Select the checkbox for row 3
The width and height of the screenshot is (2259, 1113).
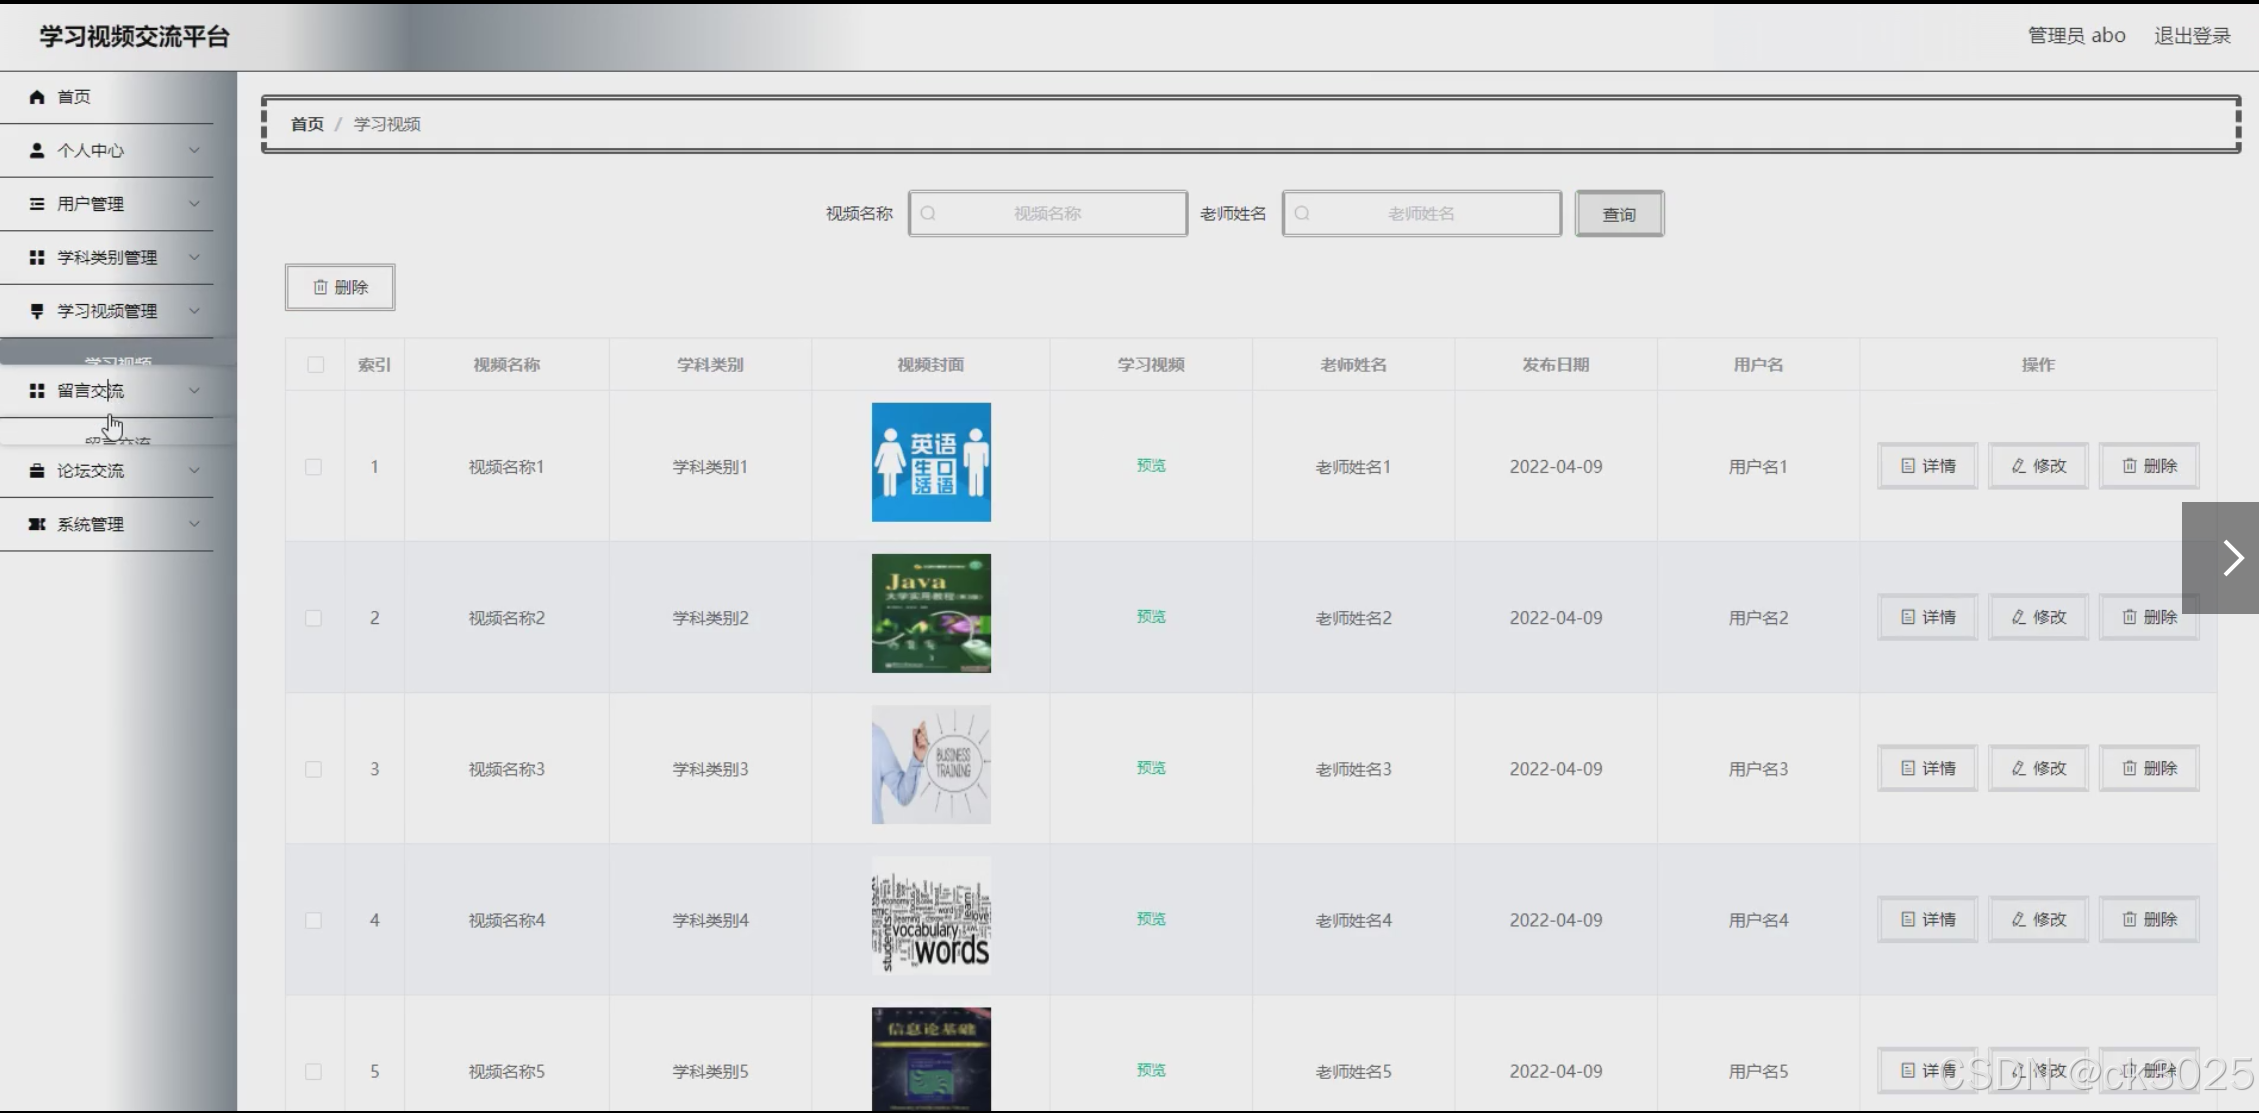[x=314, y=769]
